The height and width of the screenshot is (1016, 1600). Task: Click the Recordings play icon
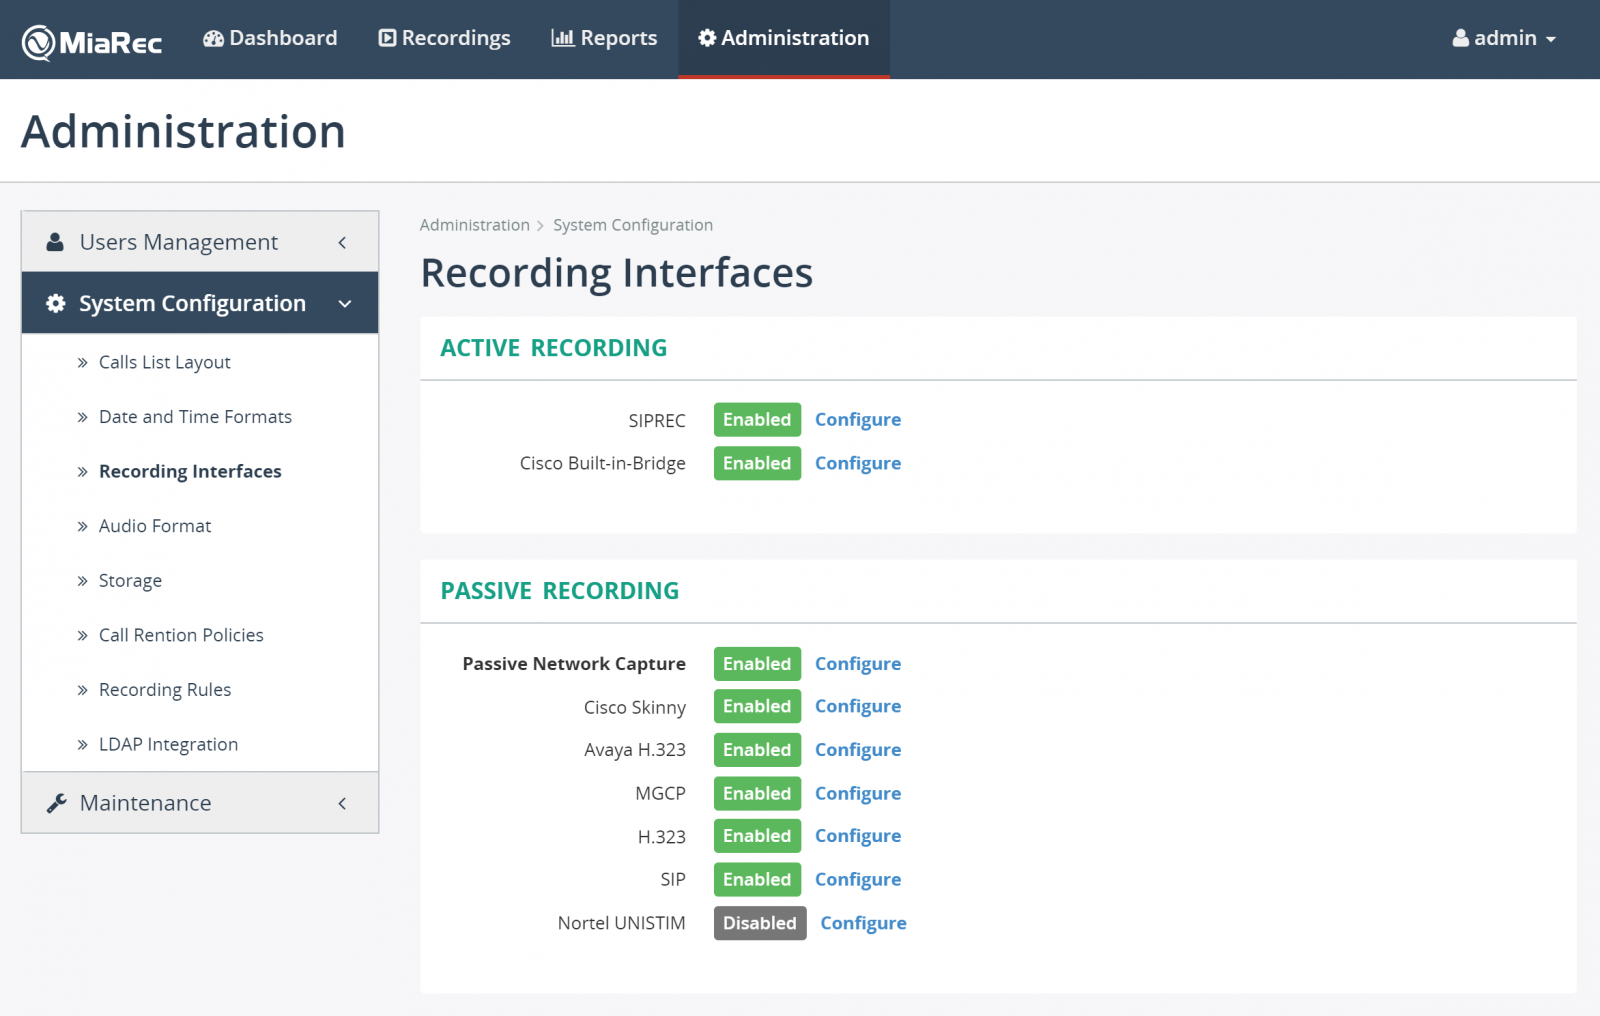[x=387, y=38]
